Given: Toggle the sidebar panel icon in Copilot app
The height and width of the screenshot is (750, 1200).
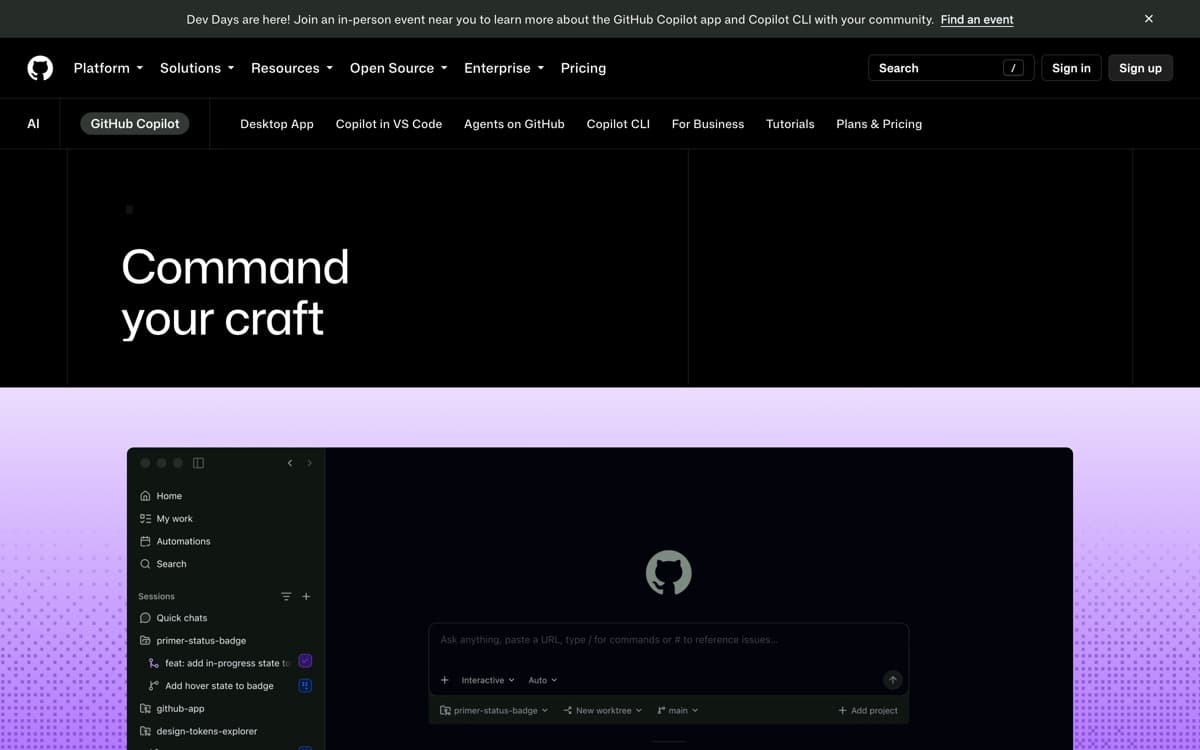Looking at the screenshot, I should (198, 463).
